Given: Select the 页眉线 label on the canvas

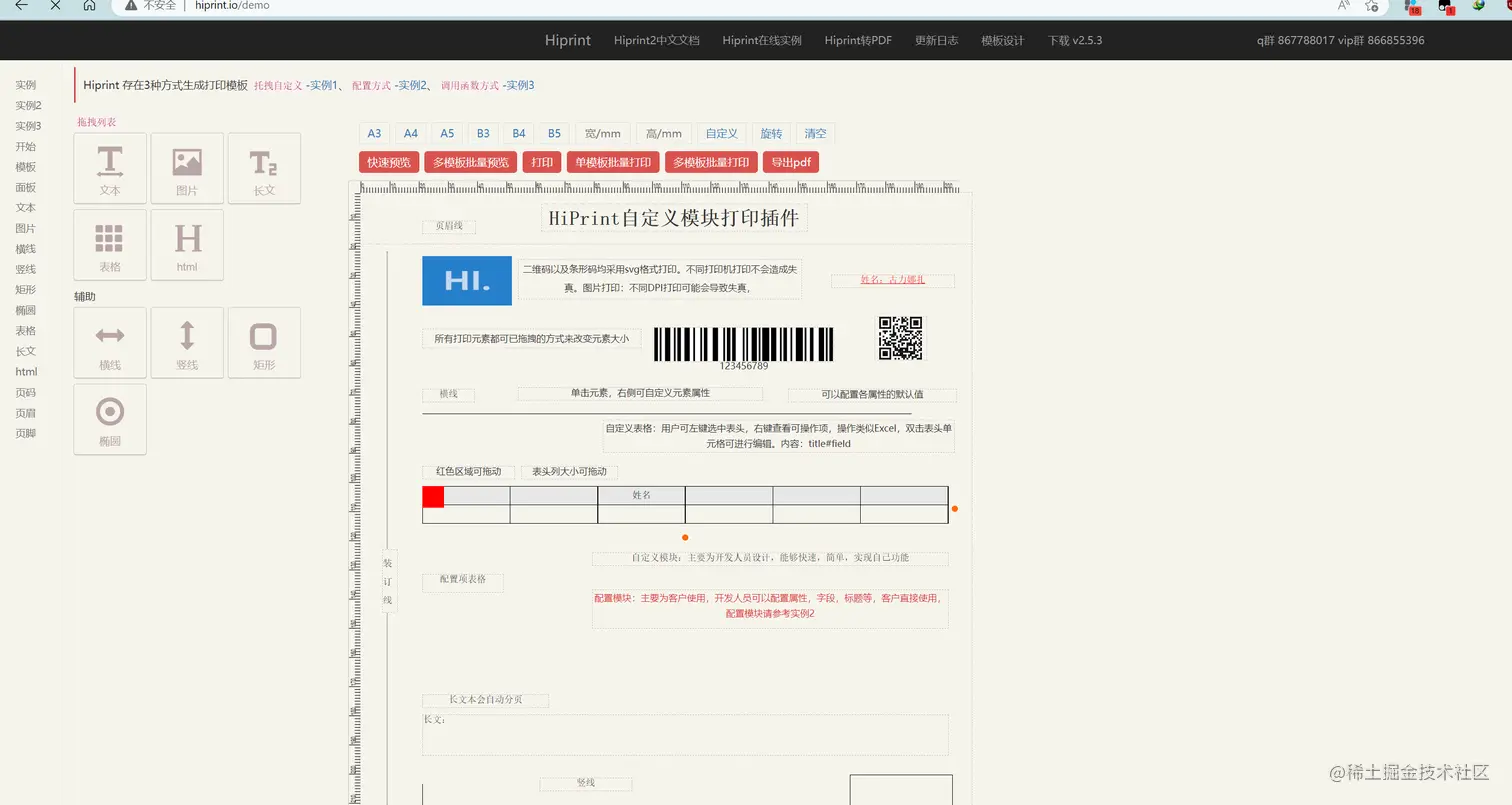Looking at the screenshot, I should click(x=449, y=226).
